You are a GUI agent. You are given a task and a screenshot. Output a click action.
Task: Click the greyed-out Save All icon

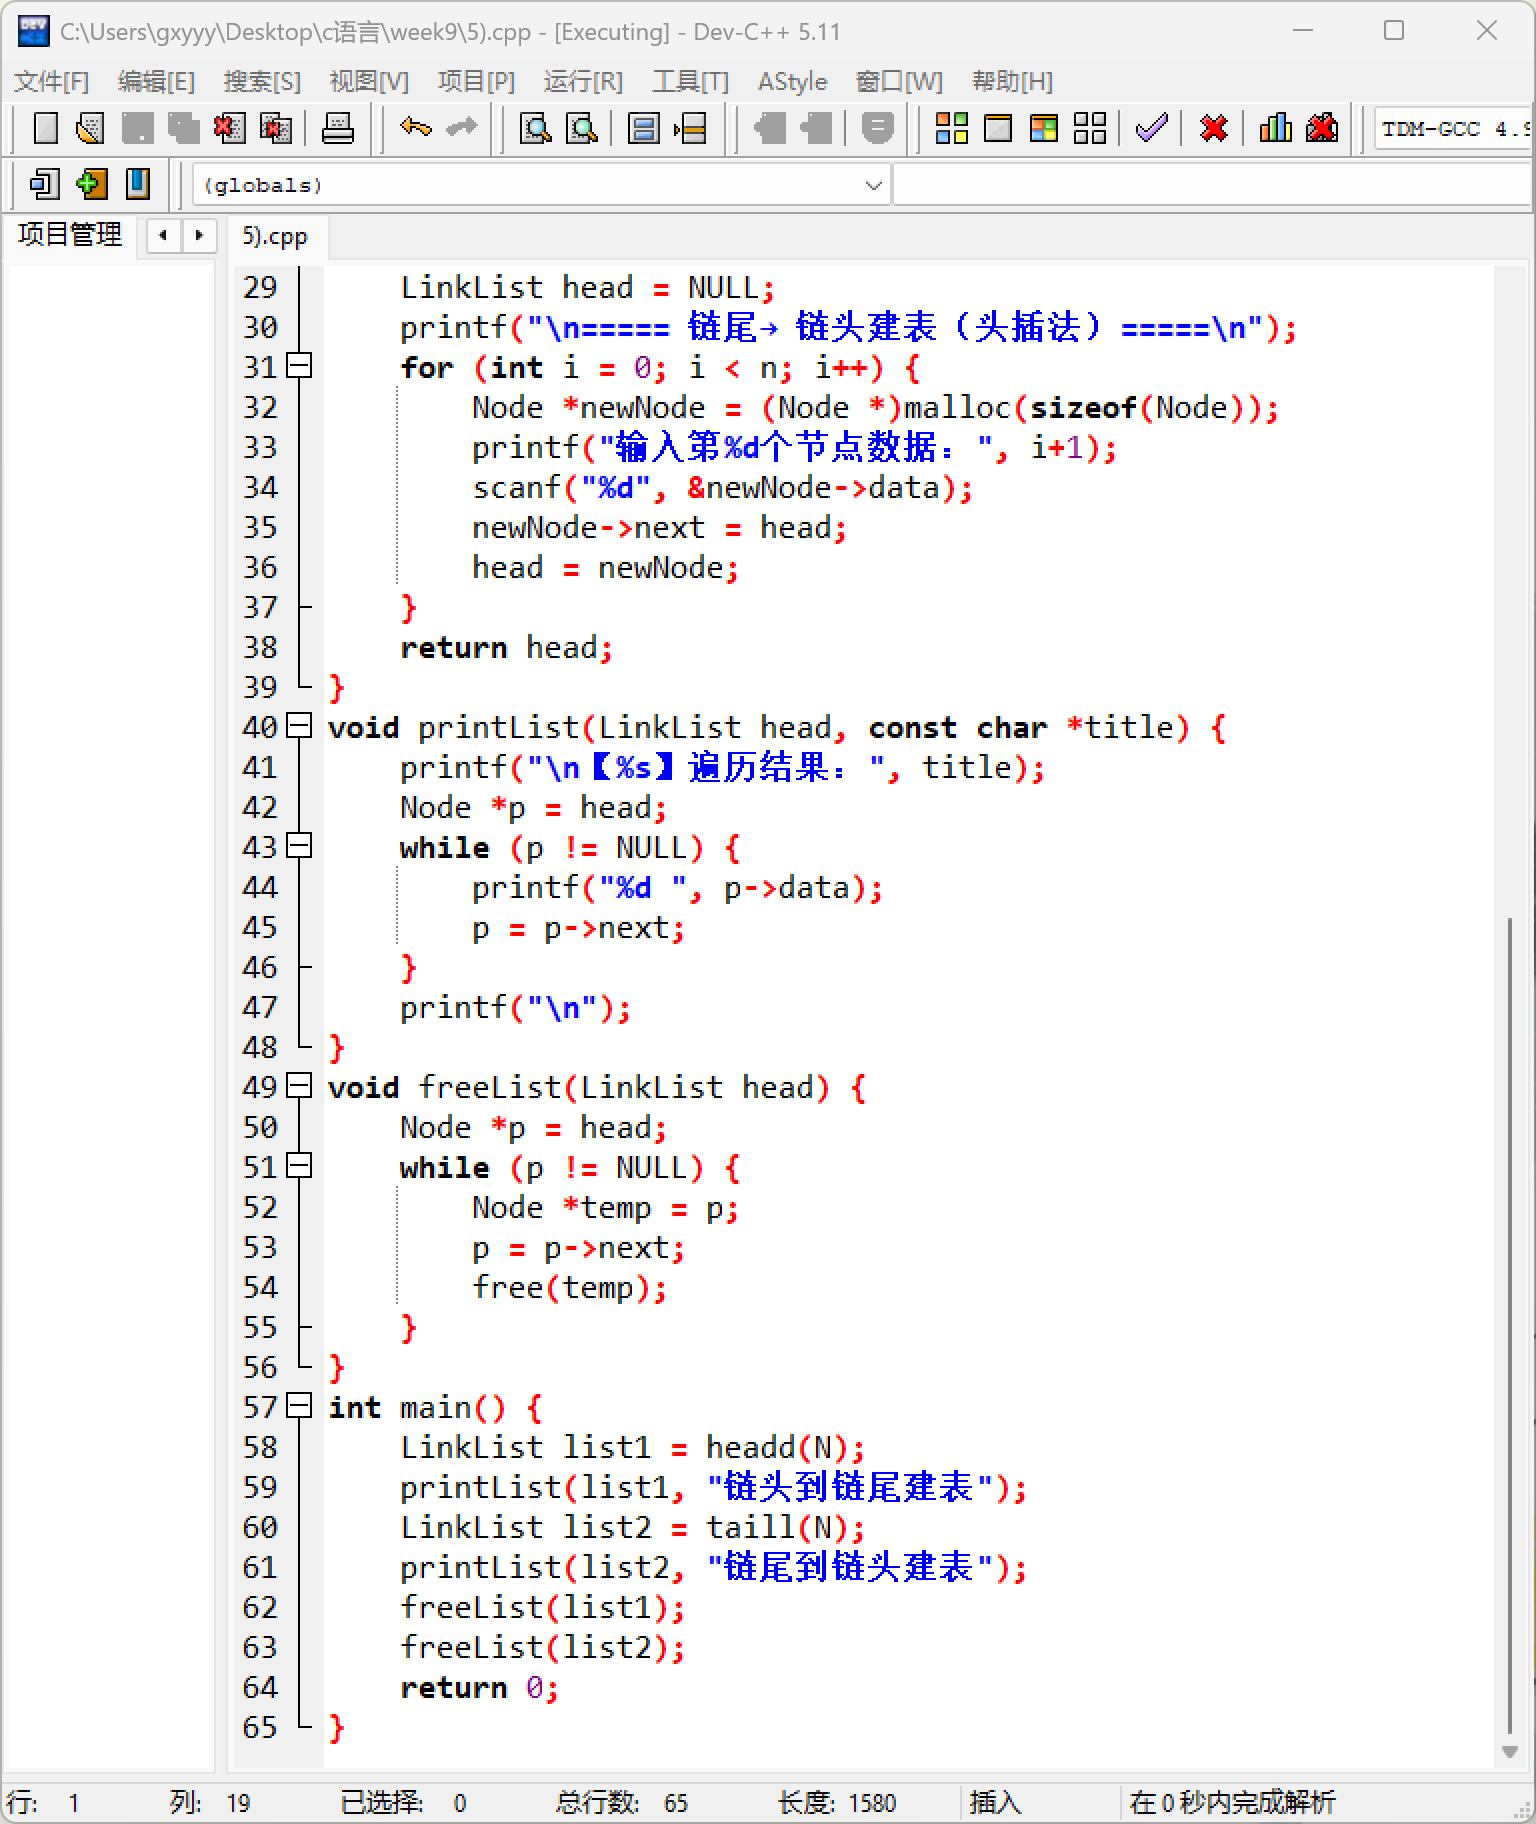(x=183, y=128)
